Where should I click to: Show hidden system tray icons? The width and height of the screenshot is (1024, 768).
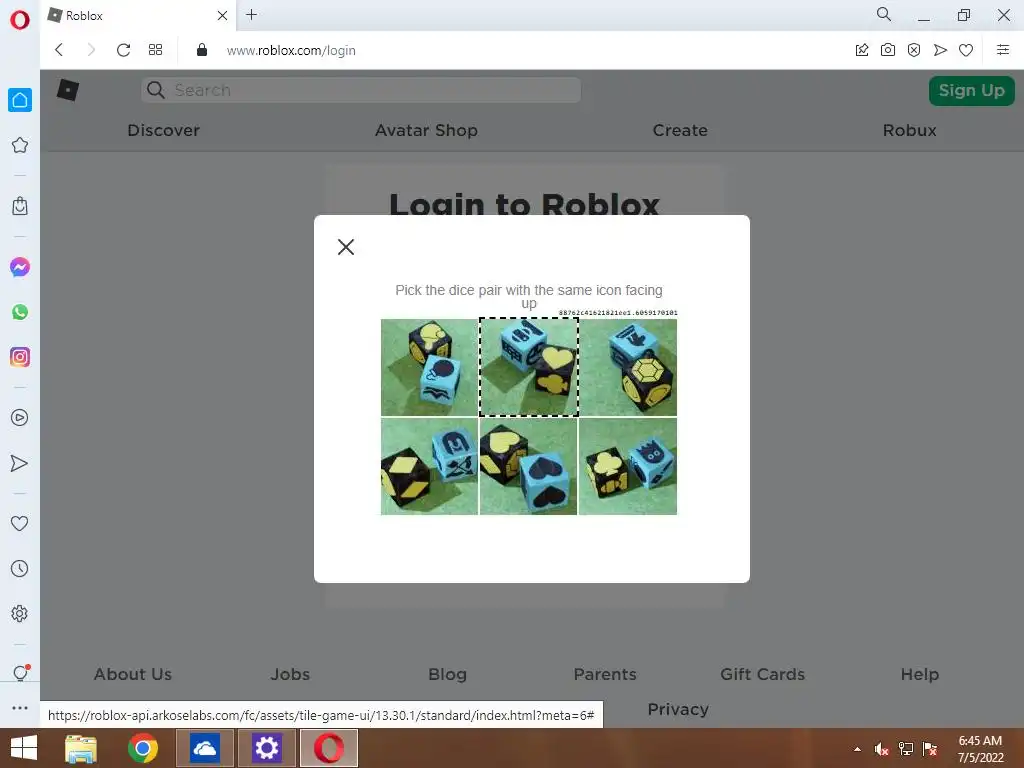click(x=857, y=749)
